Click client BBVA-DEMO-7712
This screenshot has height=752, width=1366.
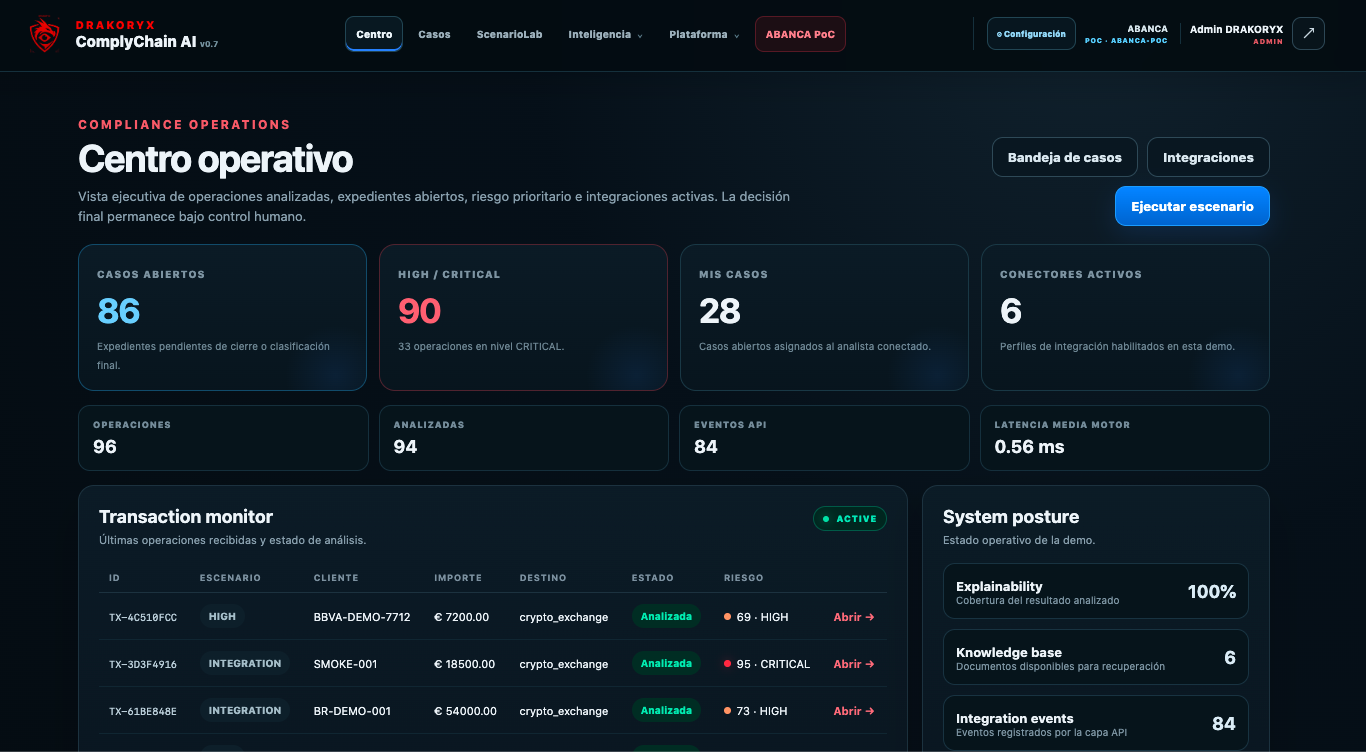[x=362, y=617]
